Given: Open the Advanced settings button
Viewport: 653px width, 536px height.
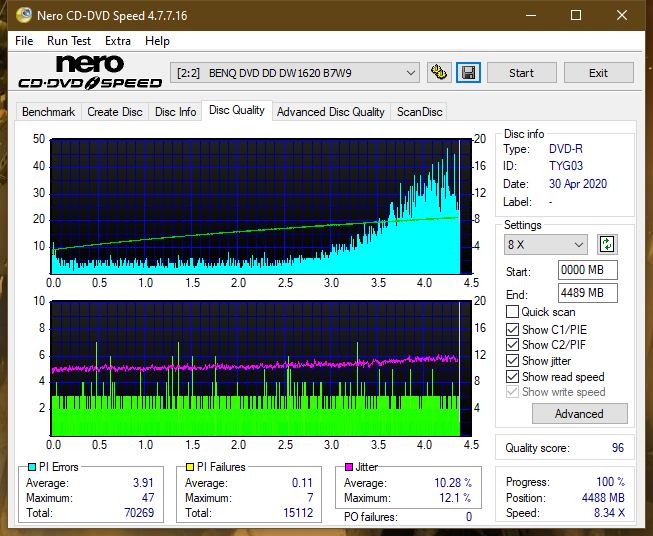Looking at the screenshot, I should (x=579, y=414).
